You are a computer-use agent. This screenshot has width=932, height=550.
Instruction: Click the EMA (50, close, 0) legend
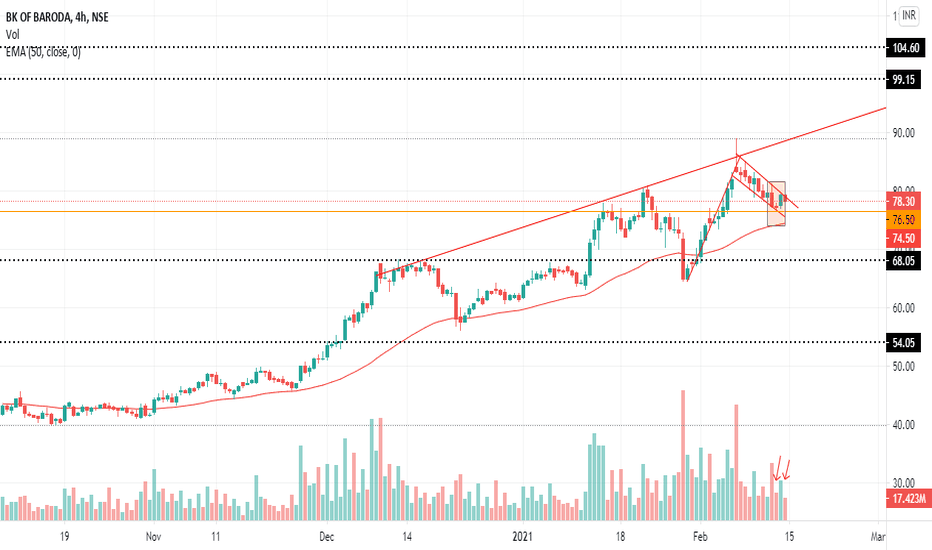tap(43, 52)
